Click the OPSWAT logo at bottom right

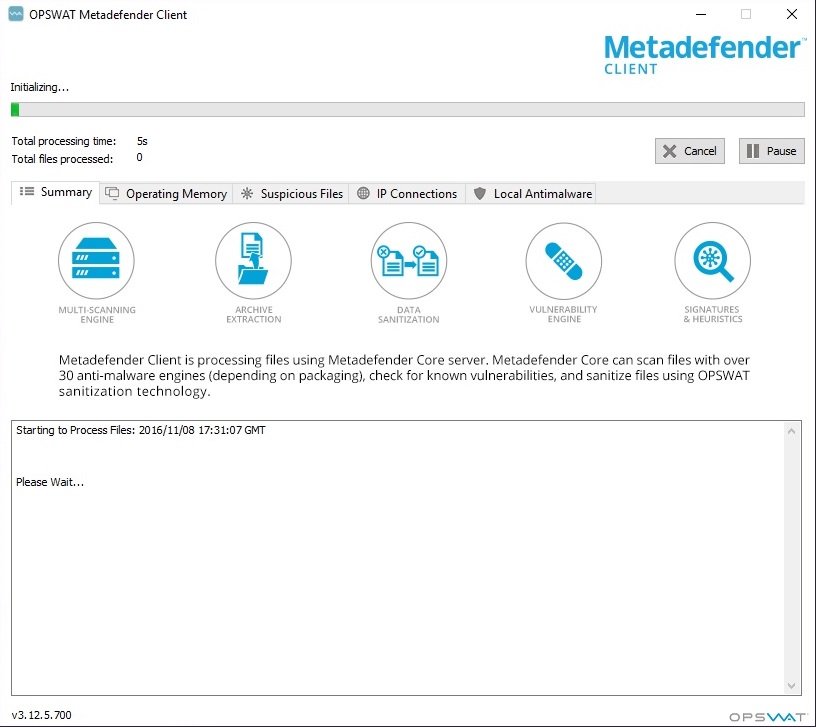coord(767,717)
